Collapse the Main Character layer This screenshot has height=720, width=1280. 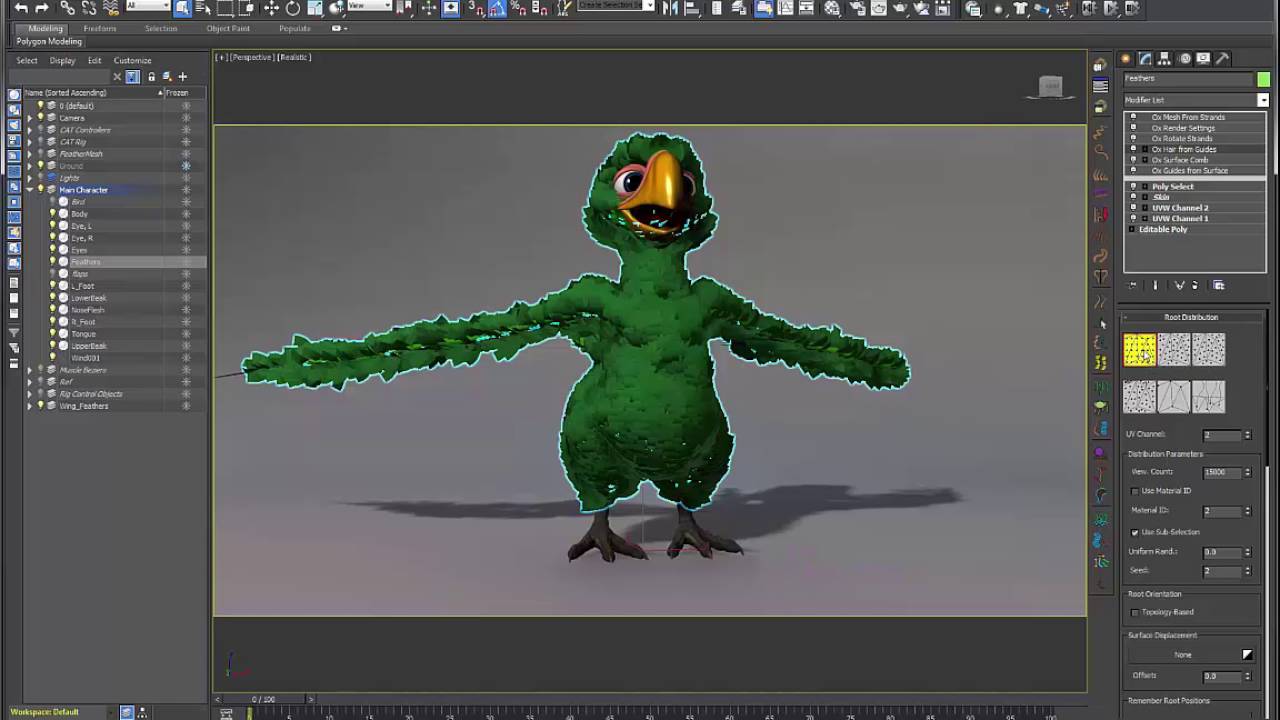point(29,190)
